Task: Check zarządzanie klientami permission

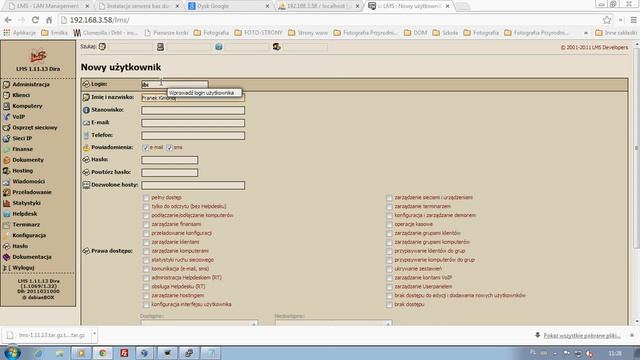Action: (146, 242)
